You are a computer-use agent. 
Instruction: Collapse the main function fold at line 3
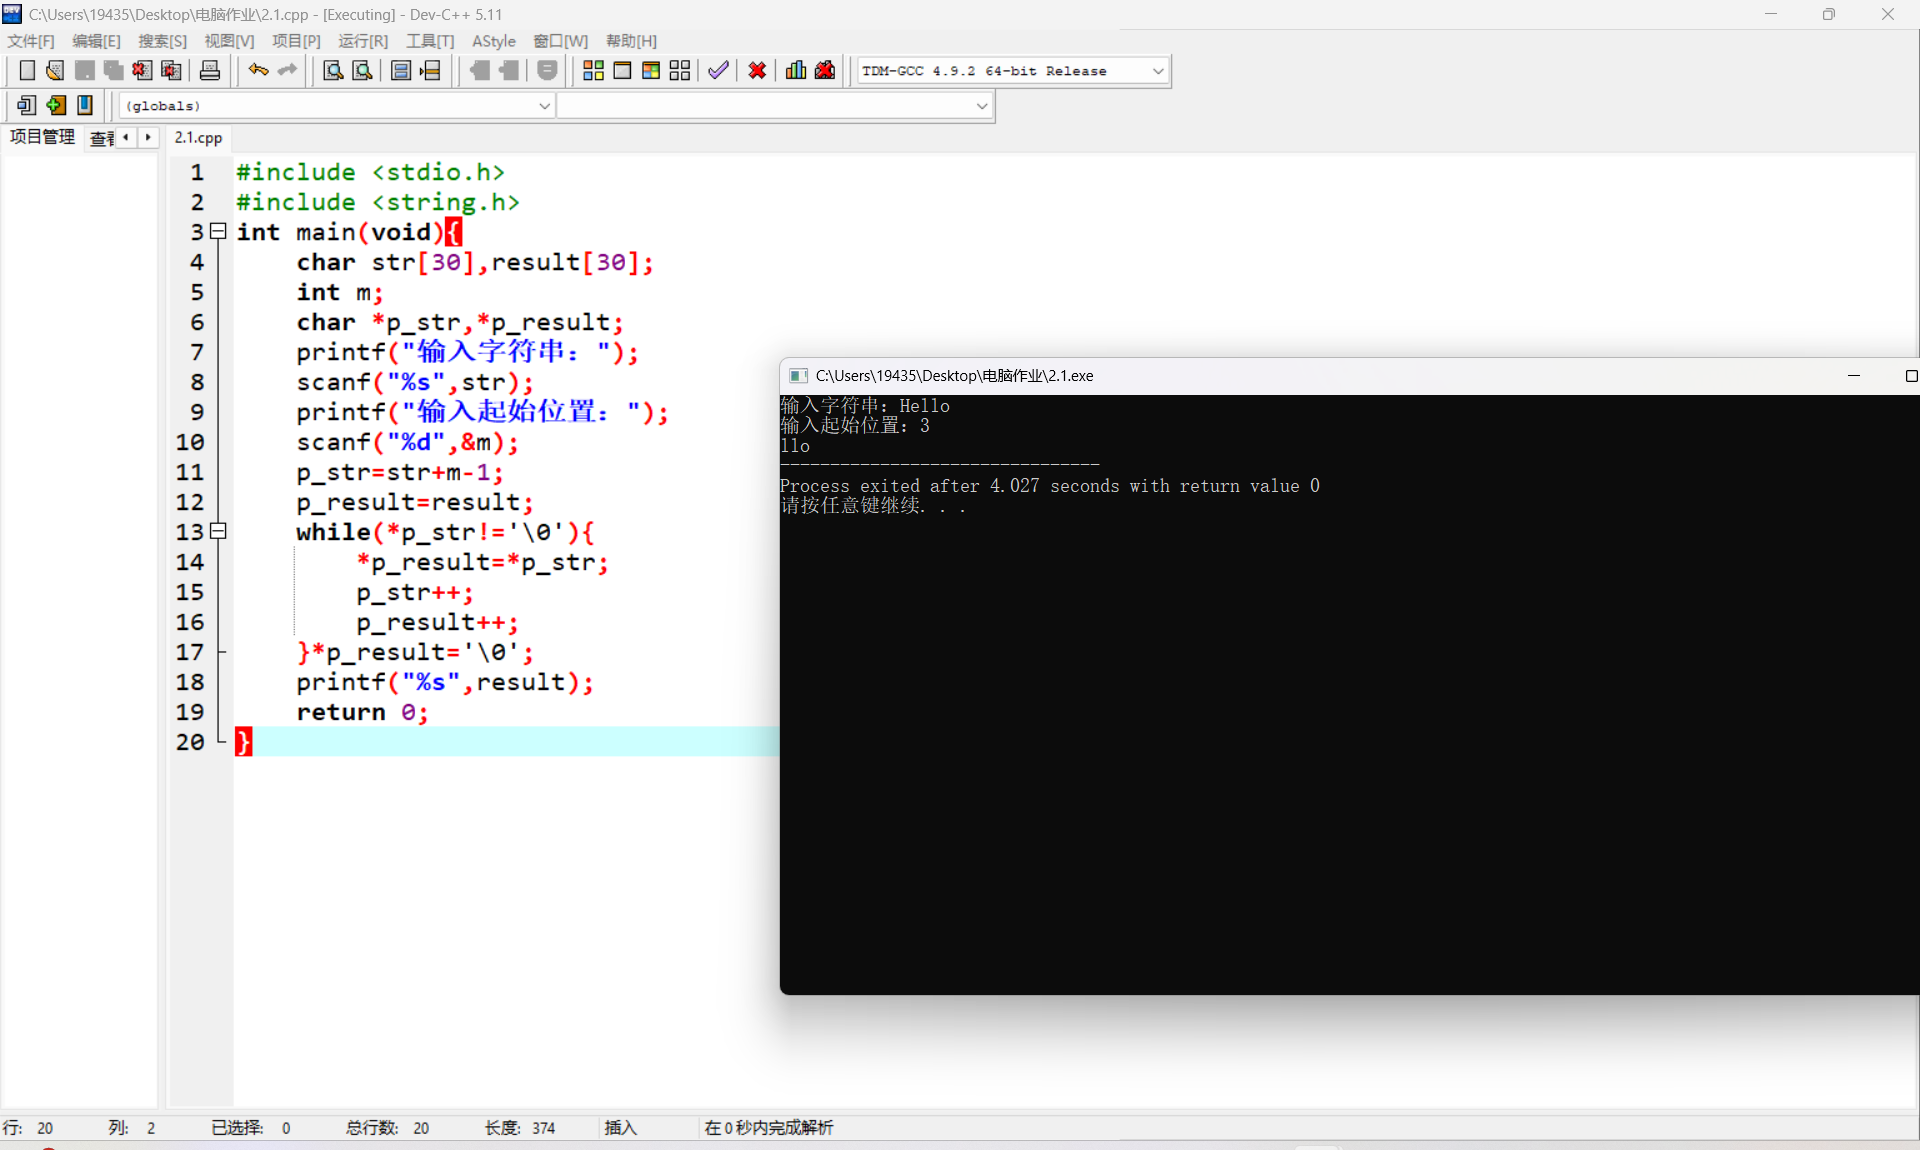click(218, 232)
